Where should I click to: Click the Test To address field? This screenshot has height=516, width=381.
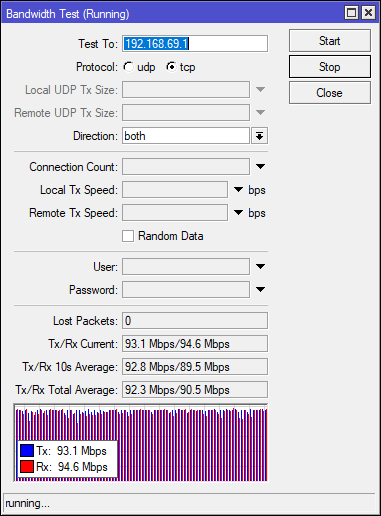[195, 44]
